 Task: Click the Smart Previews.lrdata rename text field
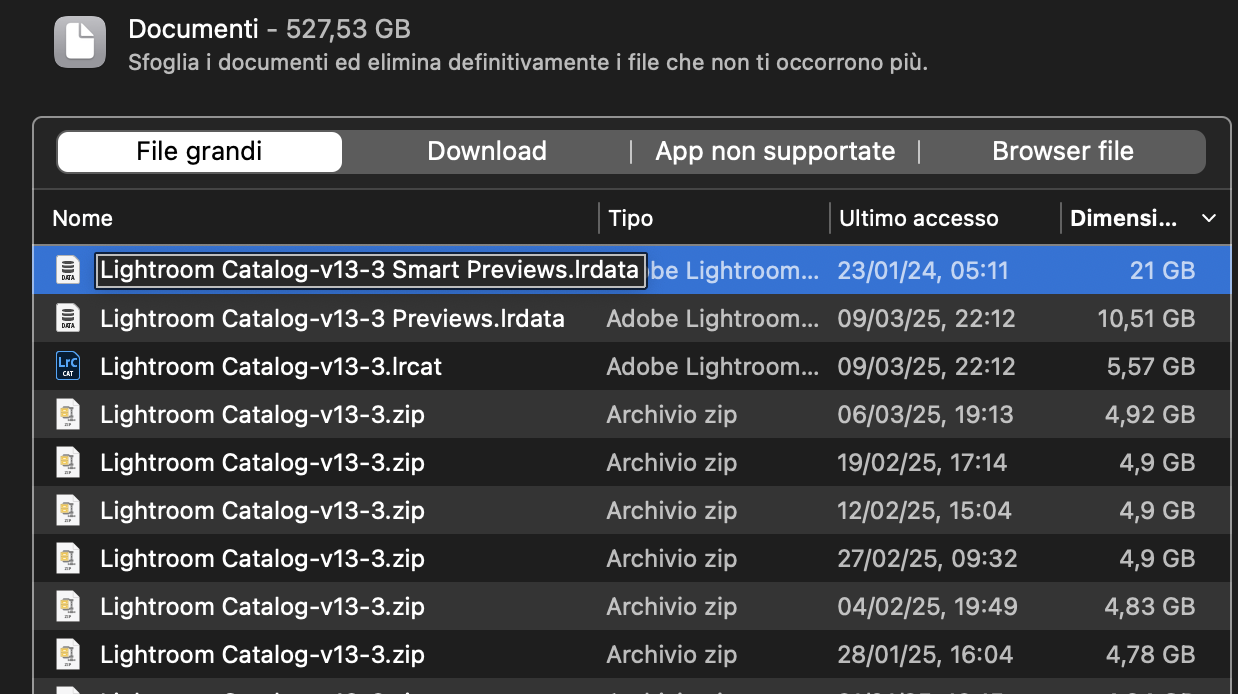tap(370, 270)
